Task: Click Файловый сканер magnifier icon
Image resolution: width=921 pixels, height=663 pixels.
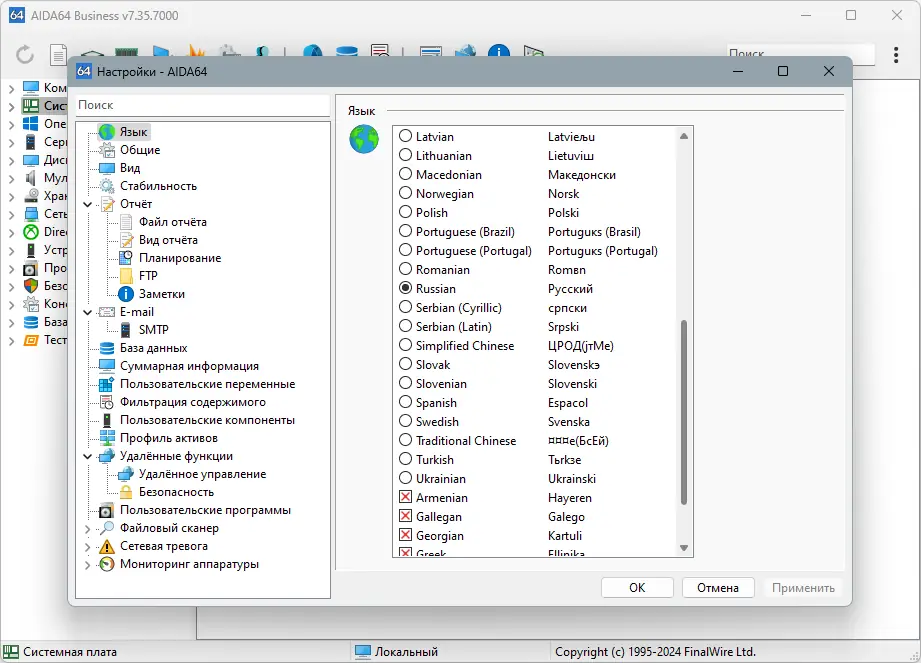Action: pyautogui.click(x=106, y=528)
